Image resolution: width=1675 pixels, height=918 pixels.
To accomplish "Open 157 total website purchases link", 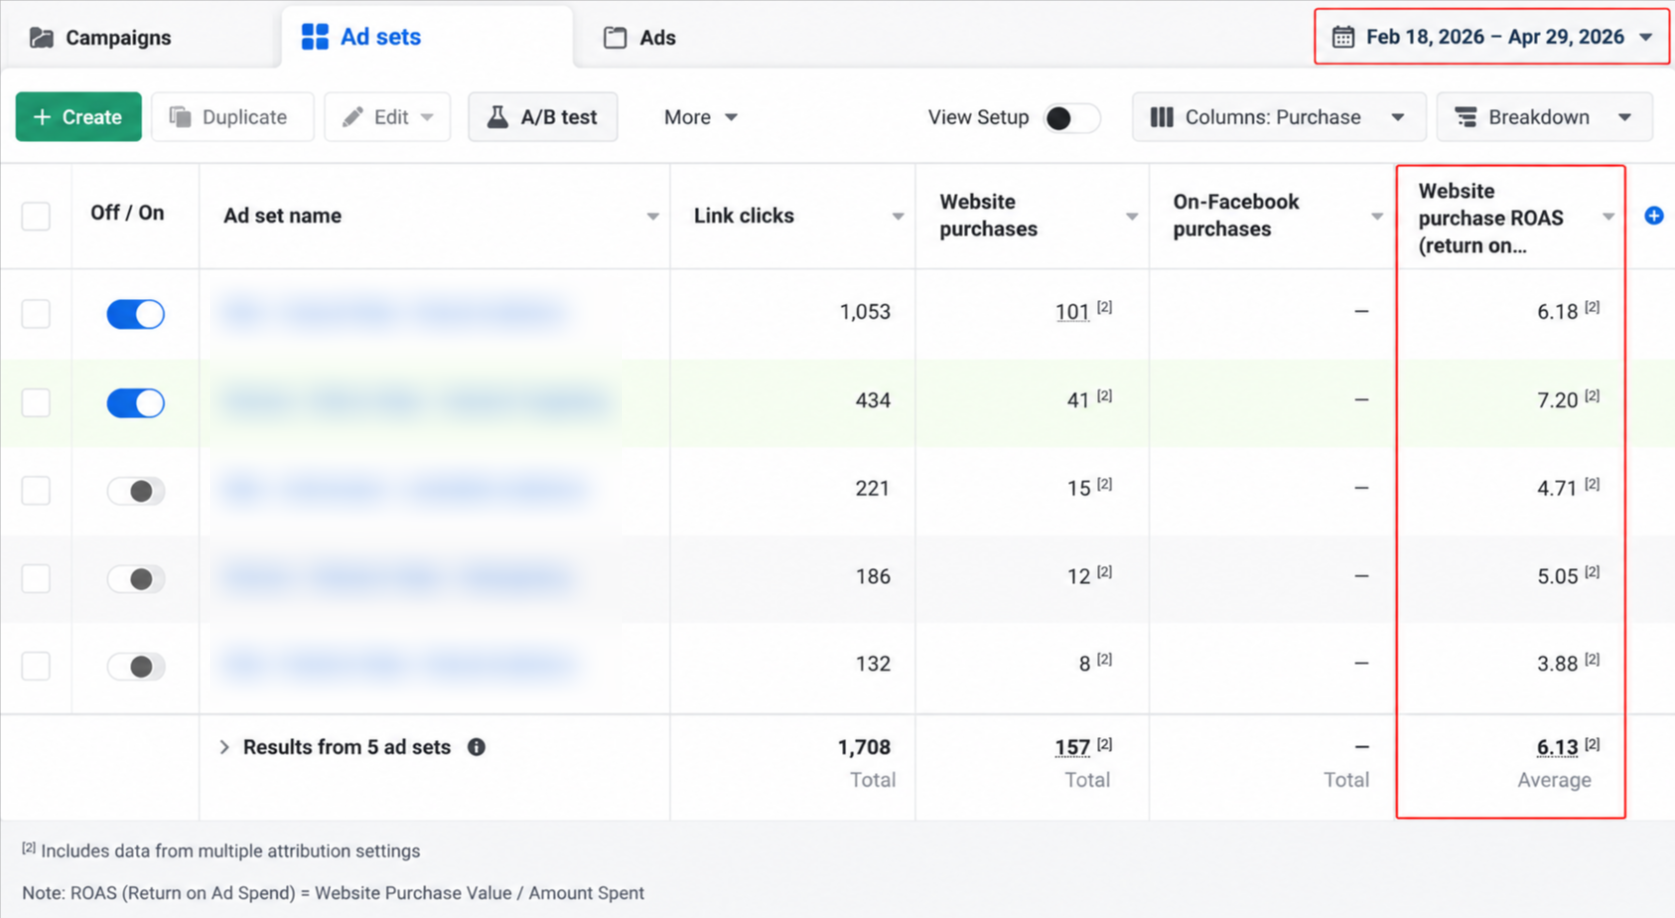I will click(x=1072, y=747).
